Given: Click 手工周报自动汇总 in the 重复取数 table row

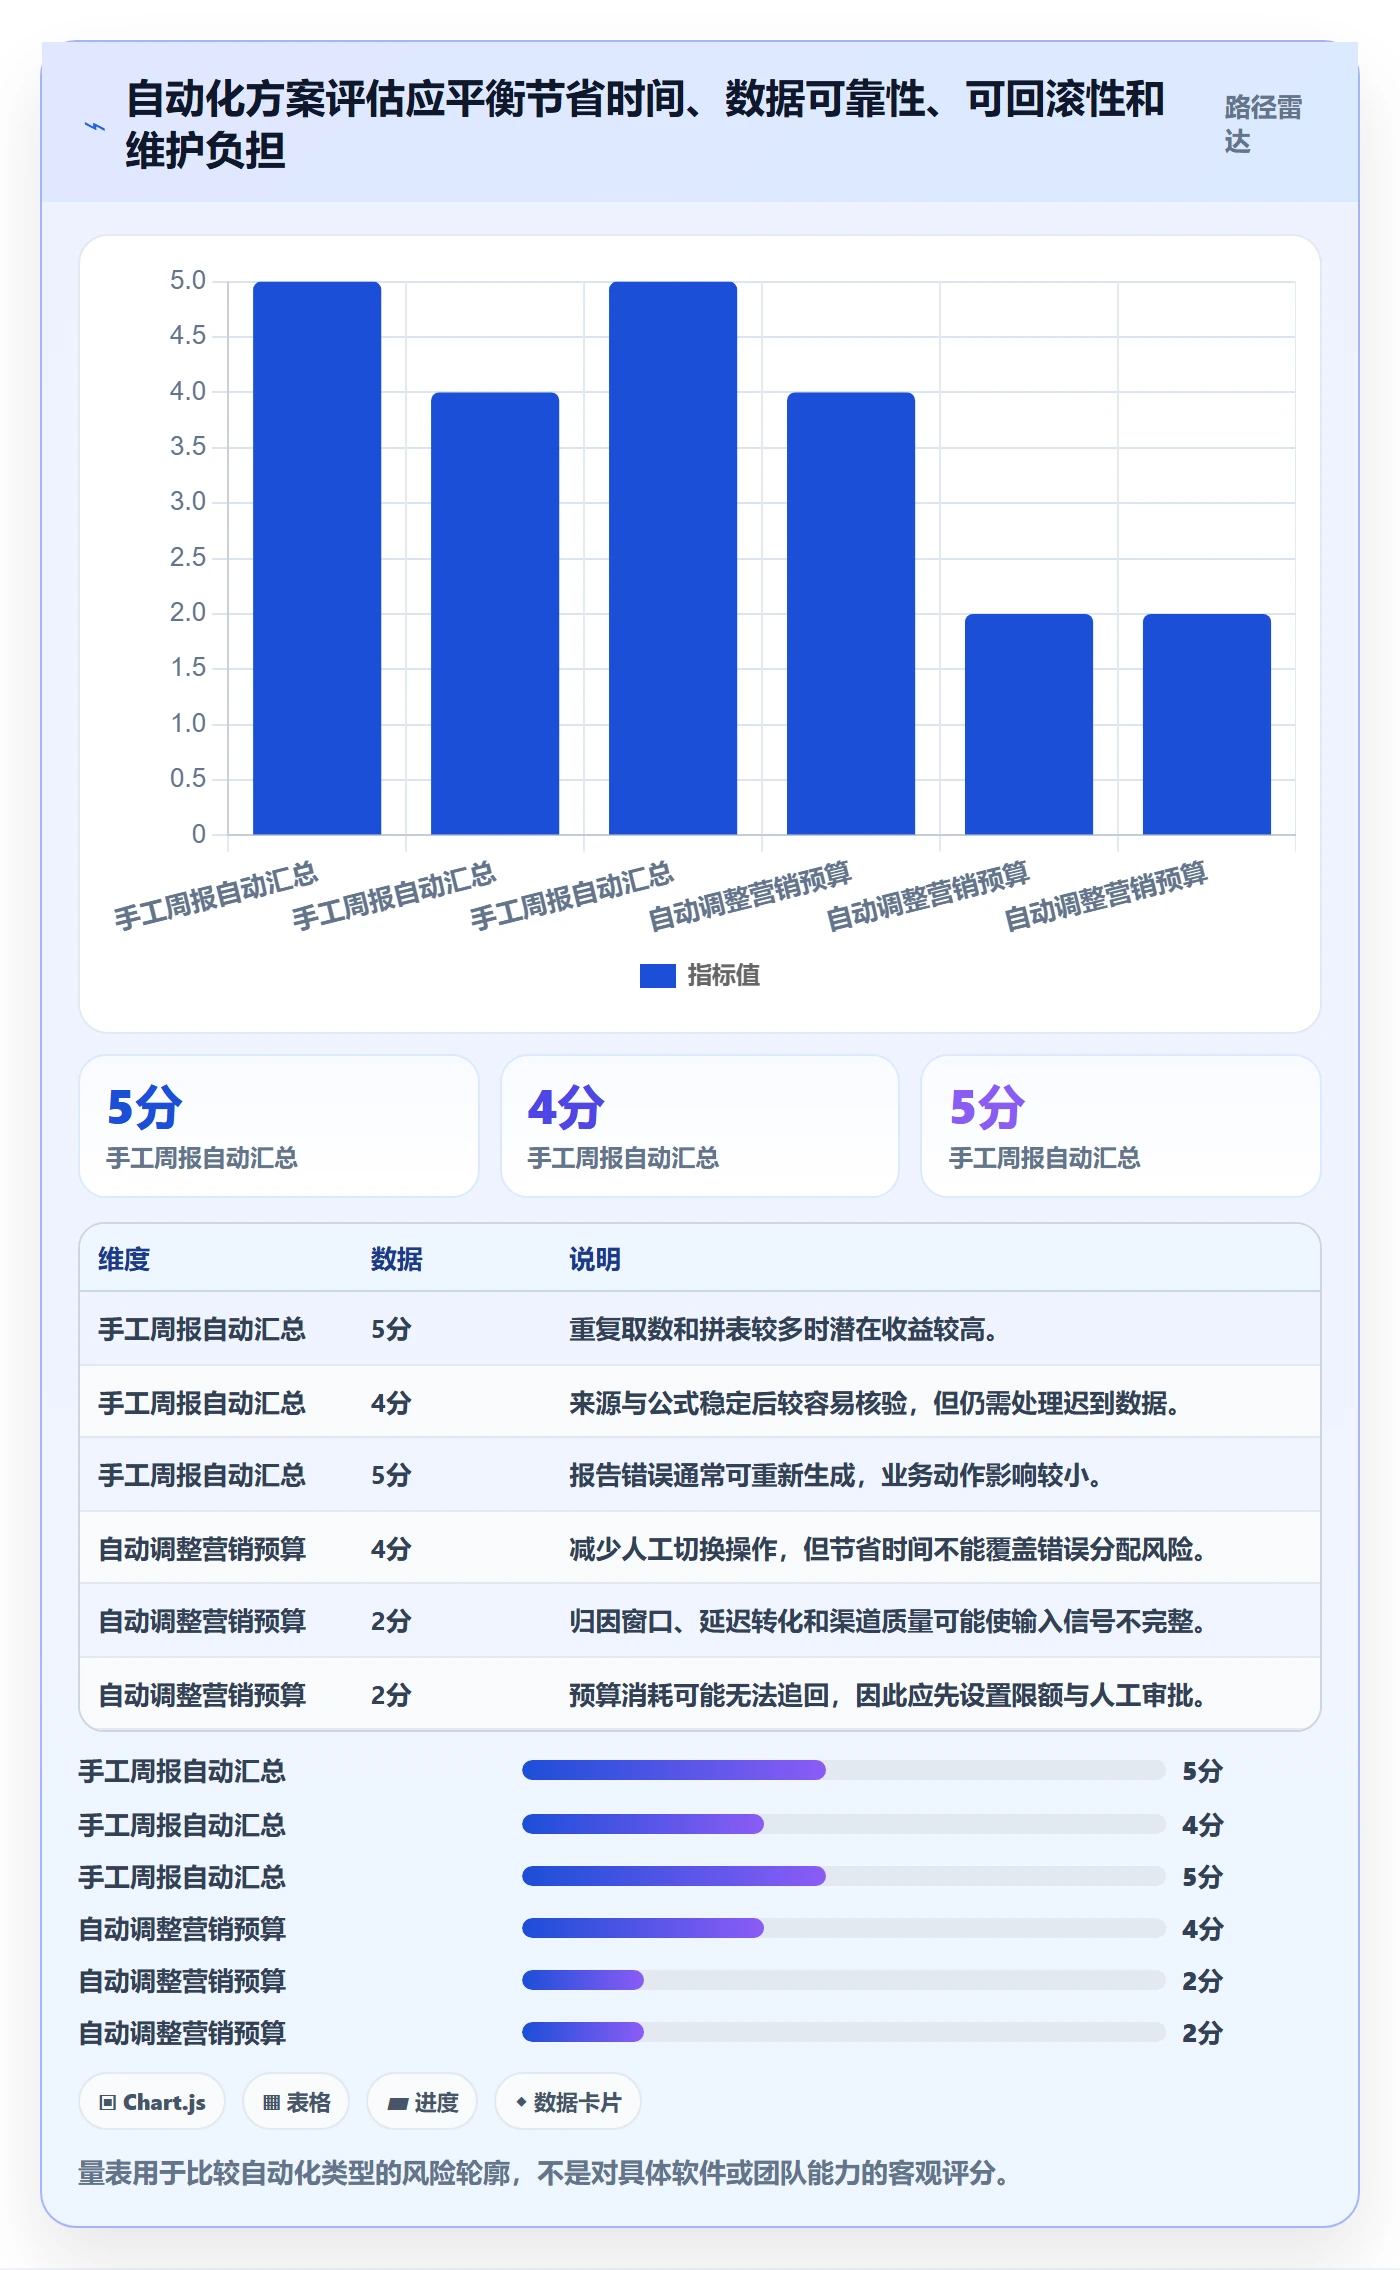Looking at the screenshot, I should 202,1329.
